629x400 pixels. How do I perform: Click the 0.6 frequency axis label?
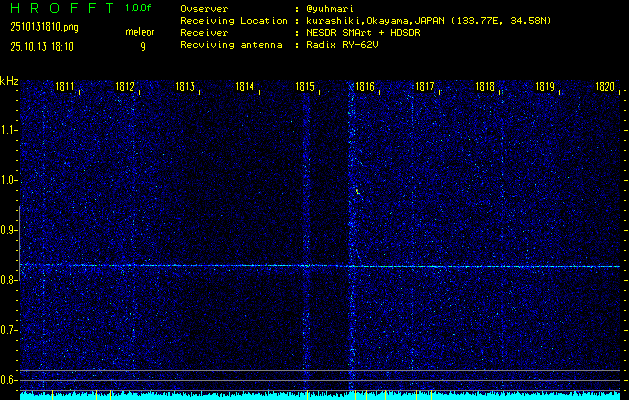coord(7,380)
